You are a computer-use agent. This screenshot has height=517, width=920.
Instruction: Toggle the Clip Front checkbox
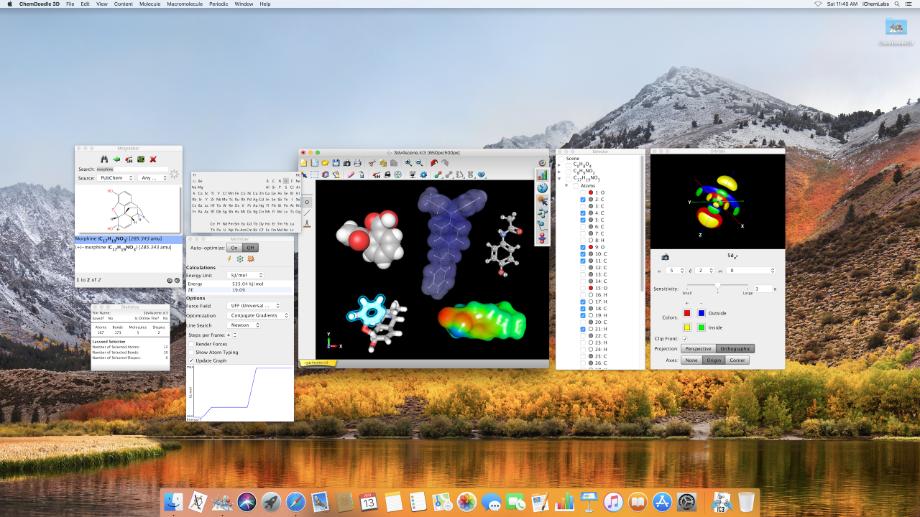[x=685, y=339]
